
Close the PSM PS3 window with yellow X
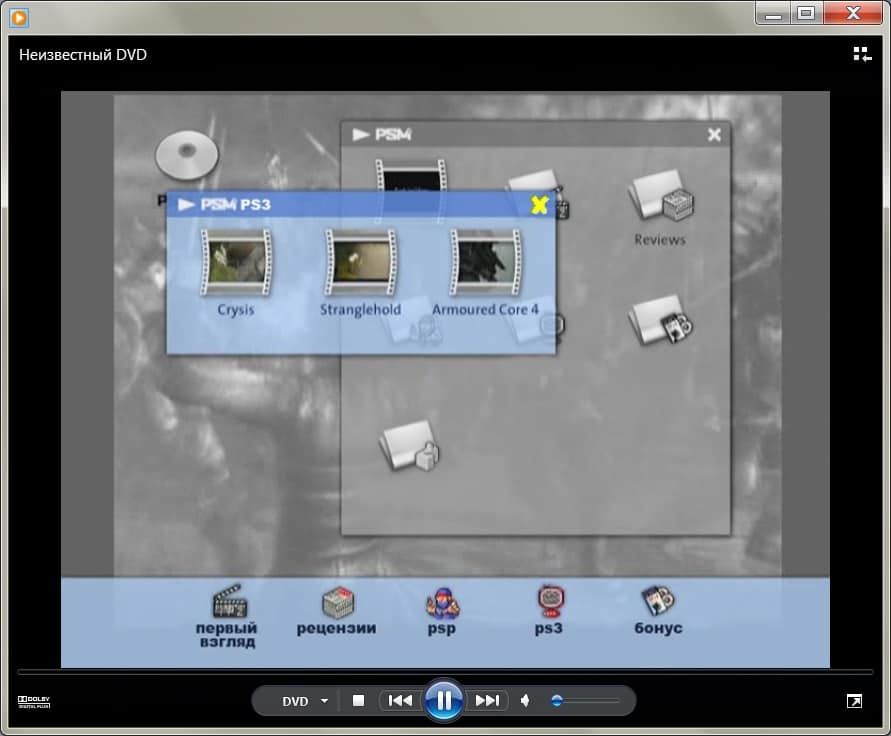click(539, 205)
